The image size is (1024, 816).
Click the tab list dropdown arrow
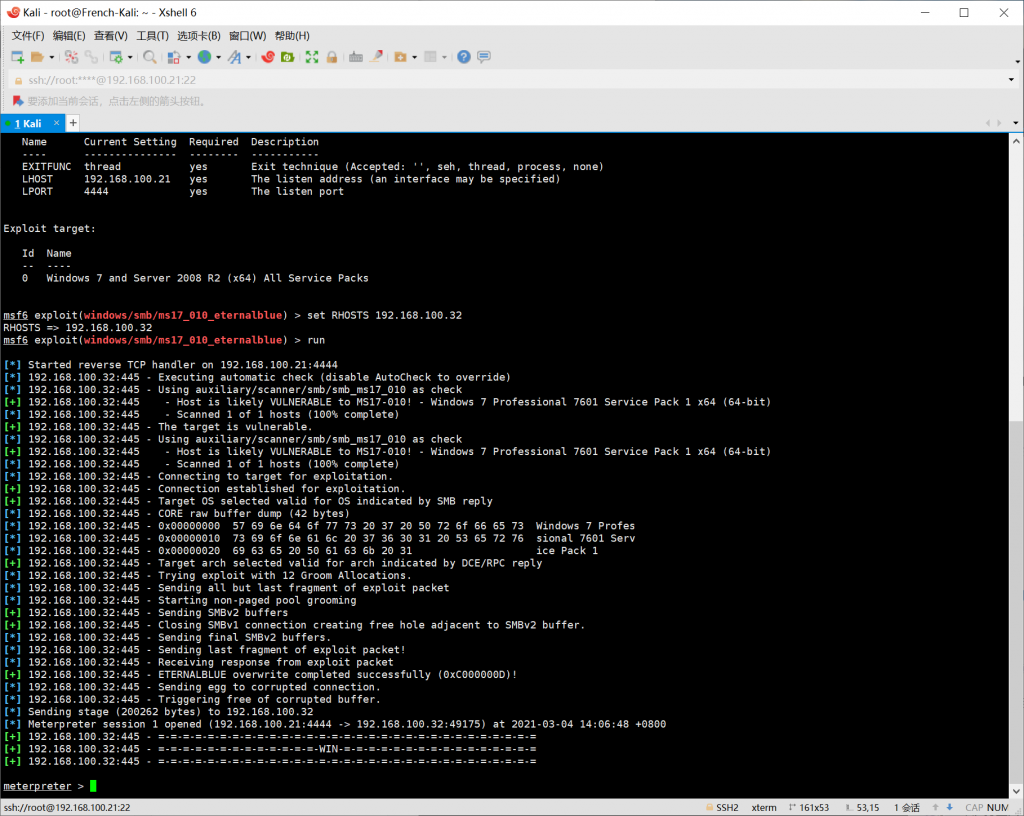pyautogui.click(x=1016, y=123)
